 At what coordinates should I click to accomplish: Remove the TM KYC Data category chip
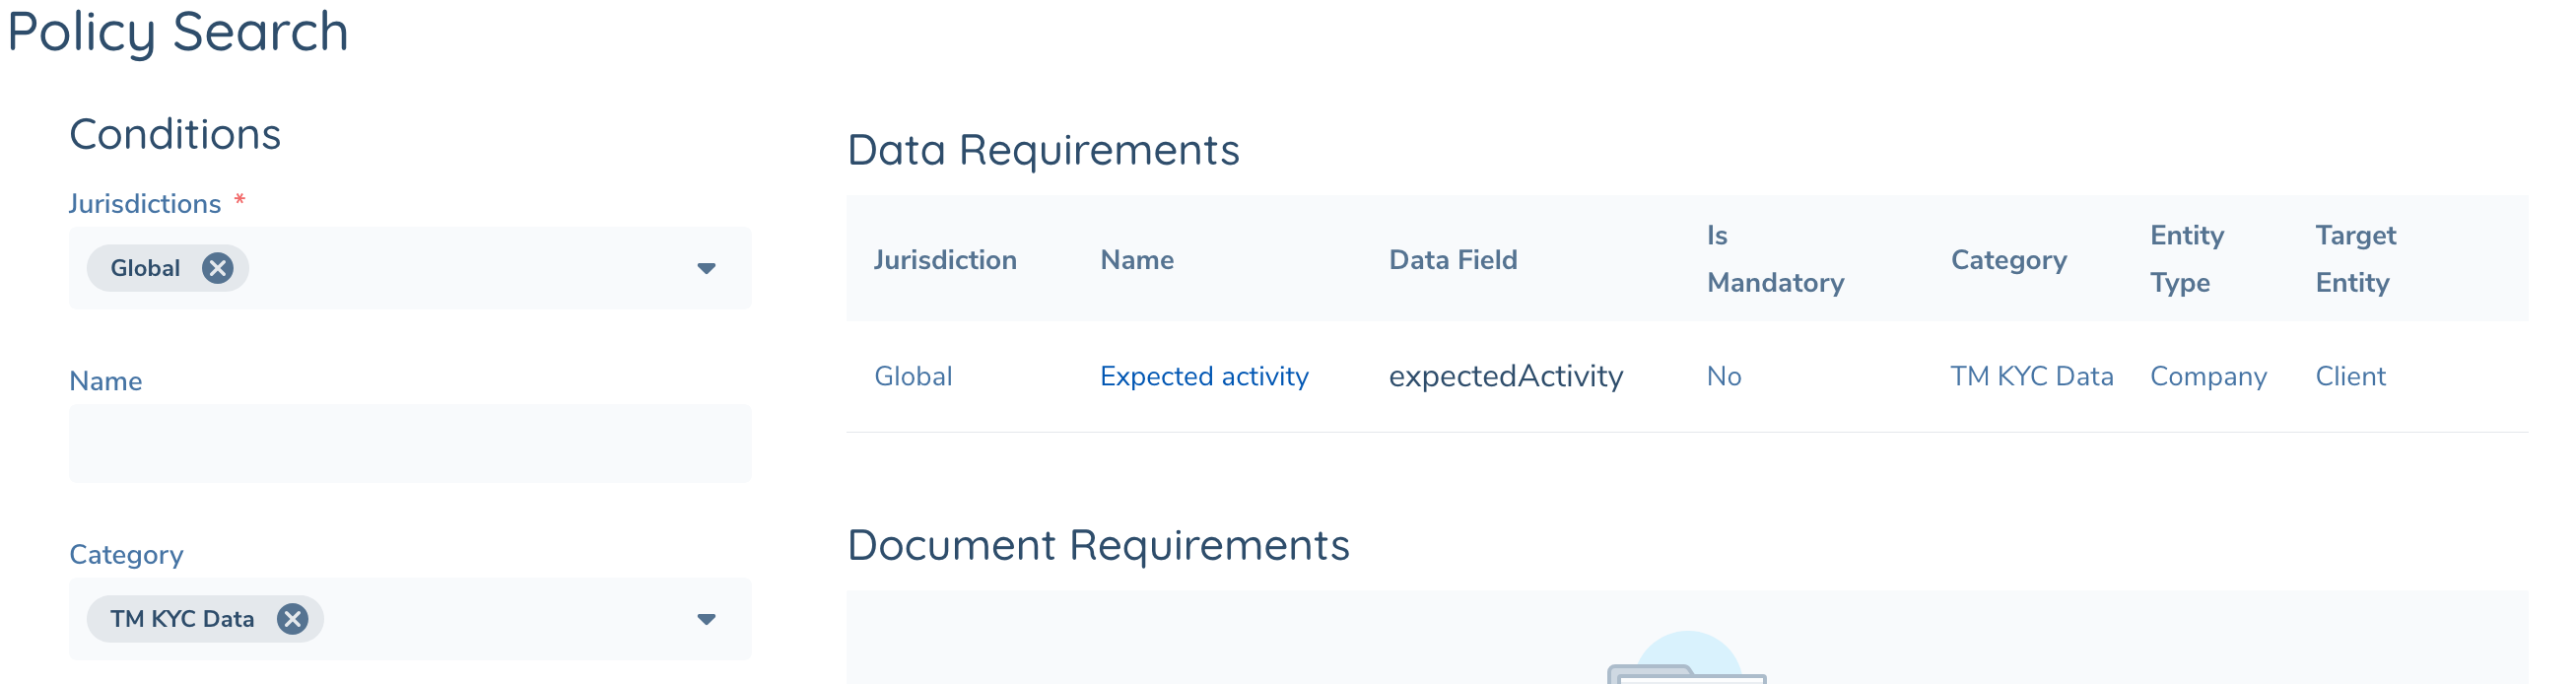pos(292,619)
